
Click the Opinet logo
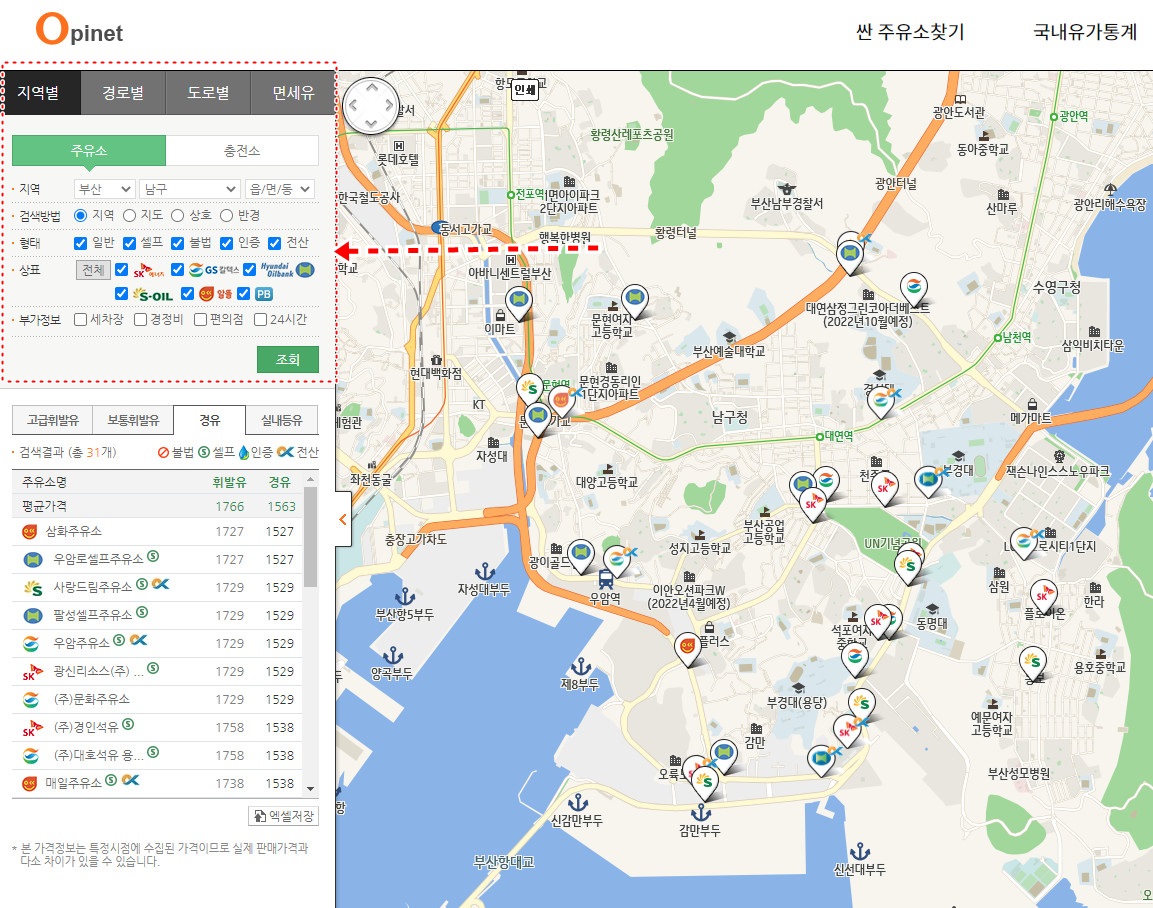coord(79,30)
